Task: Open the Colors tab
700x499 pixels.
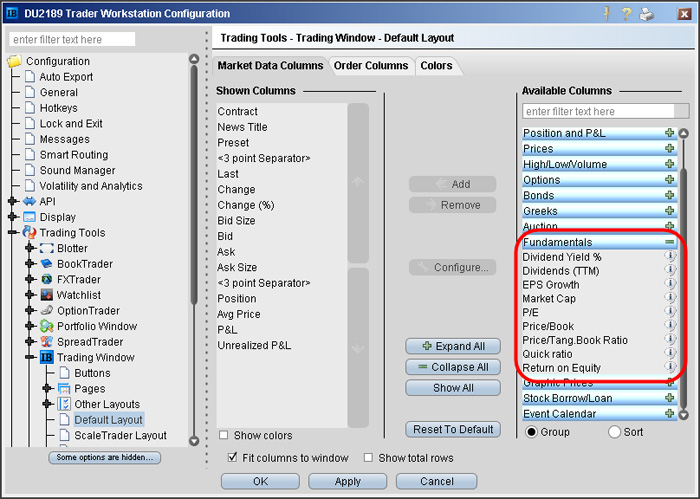Action: [x=436, y=66]
